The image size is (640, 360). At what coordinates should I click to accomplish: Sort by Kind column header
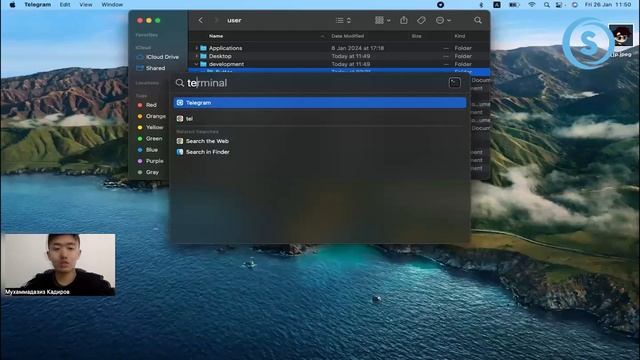pyautogui.click(x=460, y=36)
